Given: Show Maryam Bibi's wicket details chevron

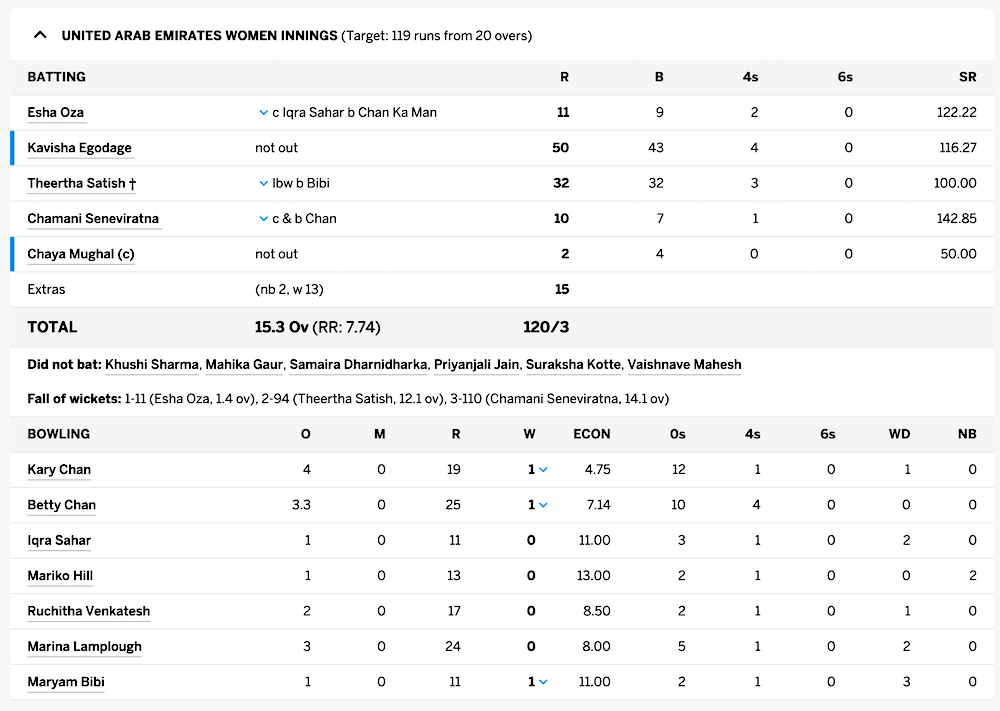Looking at the screenshot, I should pos(543,682).
